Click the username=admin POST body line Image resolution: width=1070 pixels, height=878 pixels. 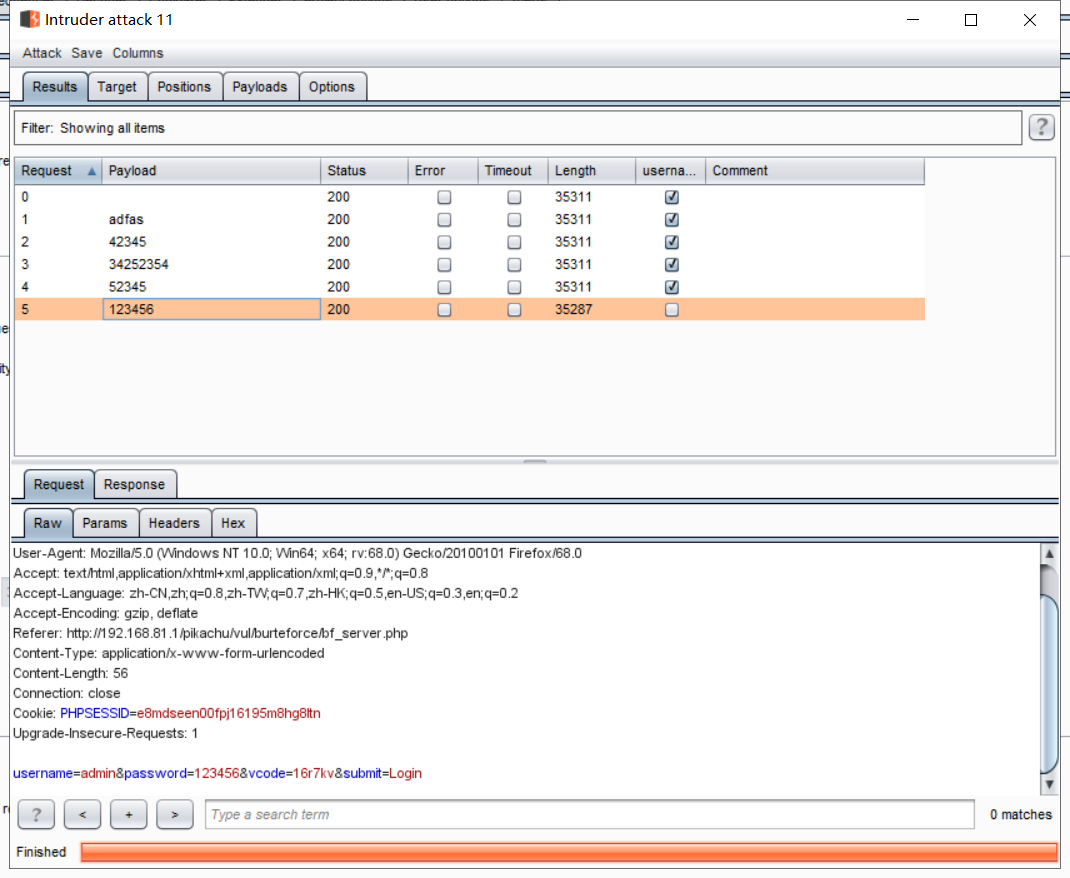pyautogui.click(x=217, y=774)
